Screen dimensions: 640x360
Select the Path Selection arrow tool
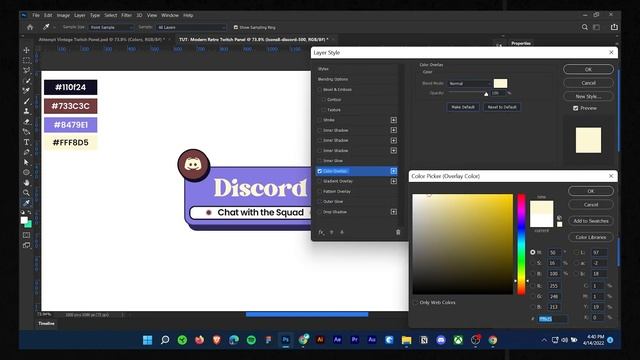tap(27, 162)
